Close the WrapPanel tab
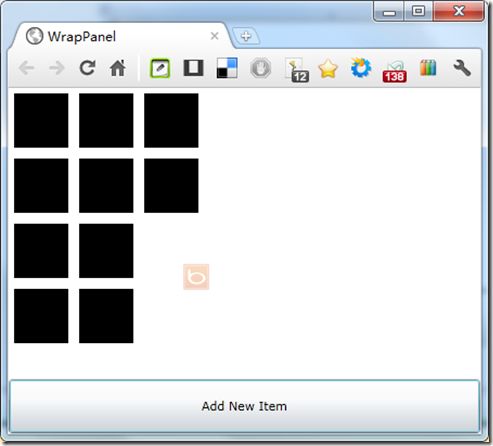This screenshot has height=446, width=493. coord(215,36)
